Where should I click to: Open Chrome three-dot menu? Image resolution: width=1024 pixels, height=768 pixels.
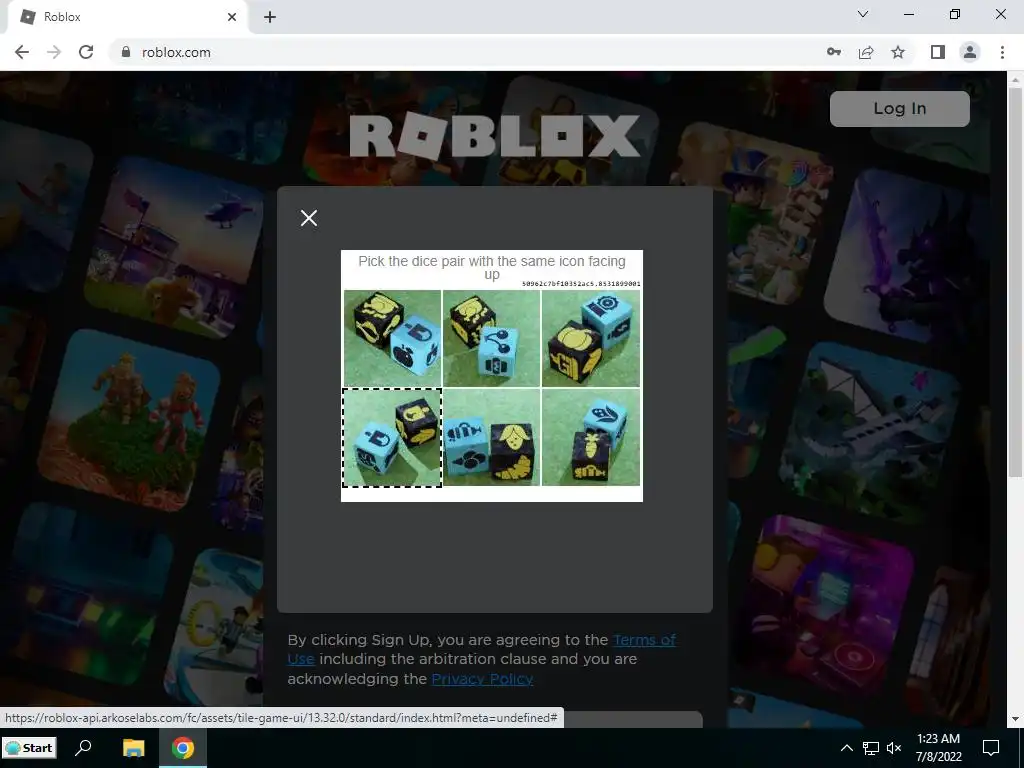pos(1002,52)
